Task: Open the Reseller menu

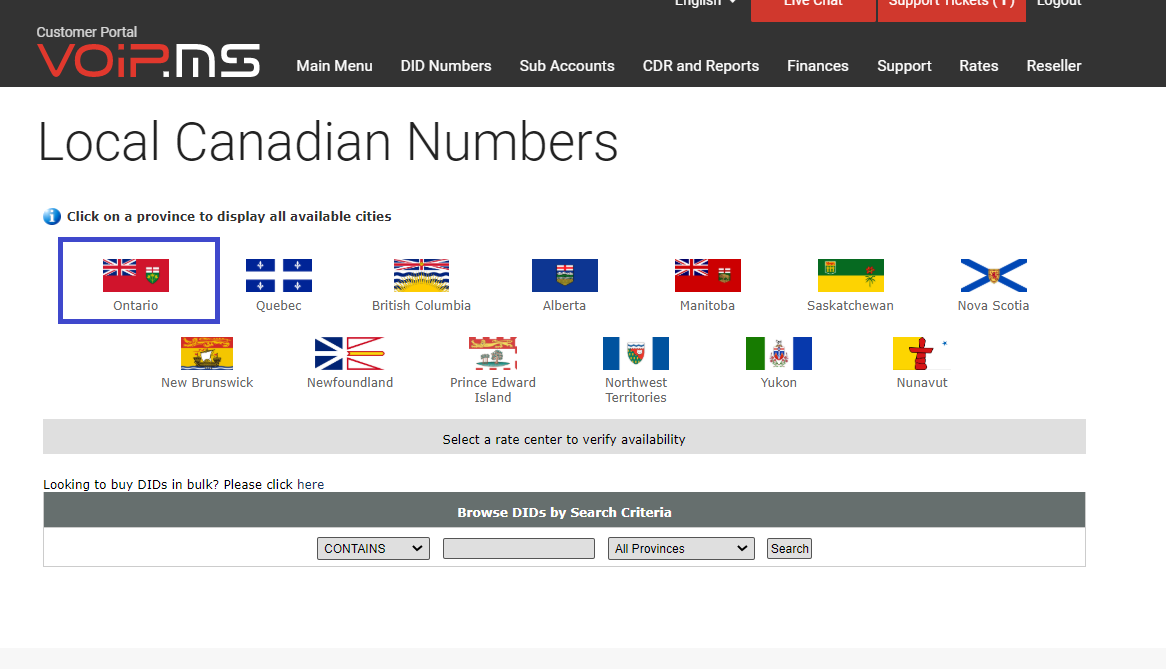Action: pos(1054,65)
